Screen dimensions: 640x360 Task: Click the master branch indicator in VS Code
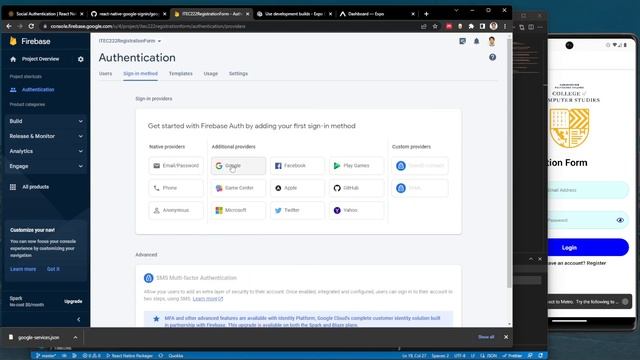tap(46, 356)
